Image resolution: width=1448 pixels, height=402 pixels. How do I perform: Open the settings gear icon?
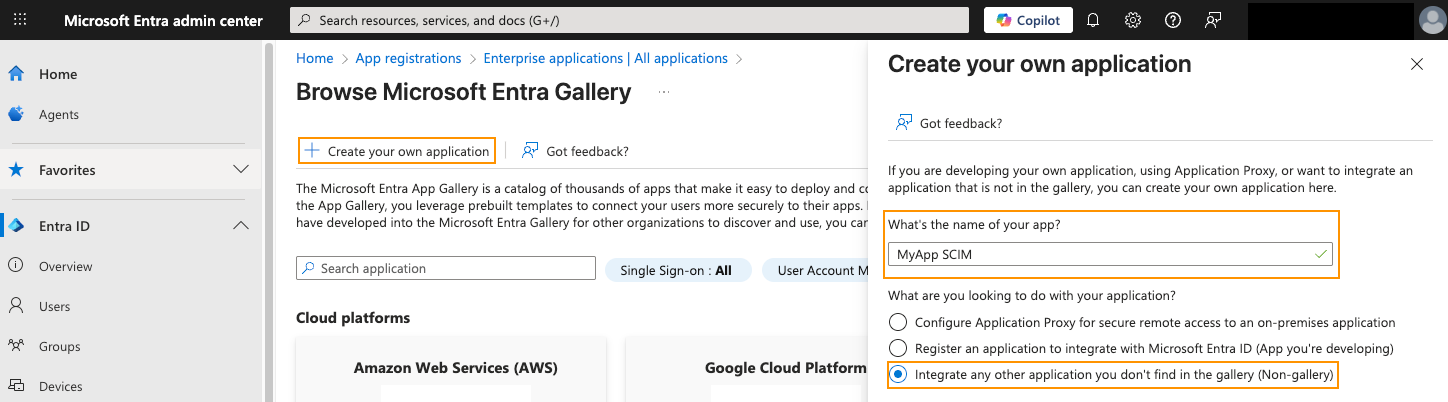[1133, 20]
